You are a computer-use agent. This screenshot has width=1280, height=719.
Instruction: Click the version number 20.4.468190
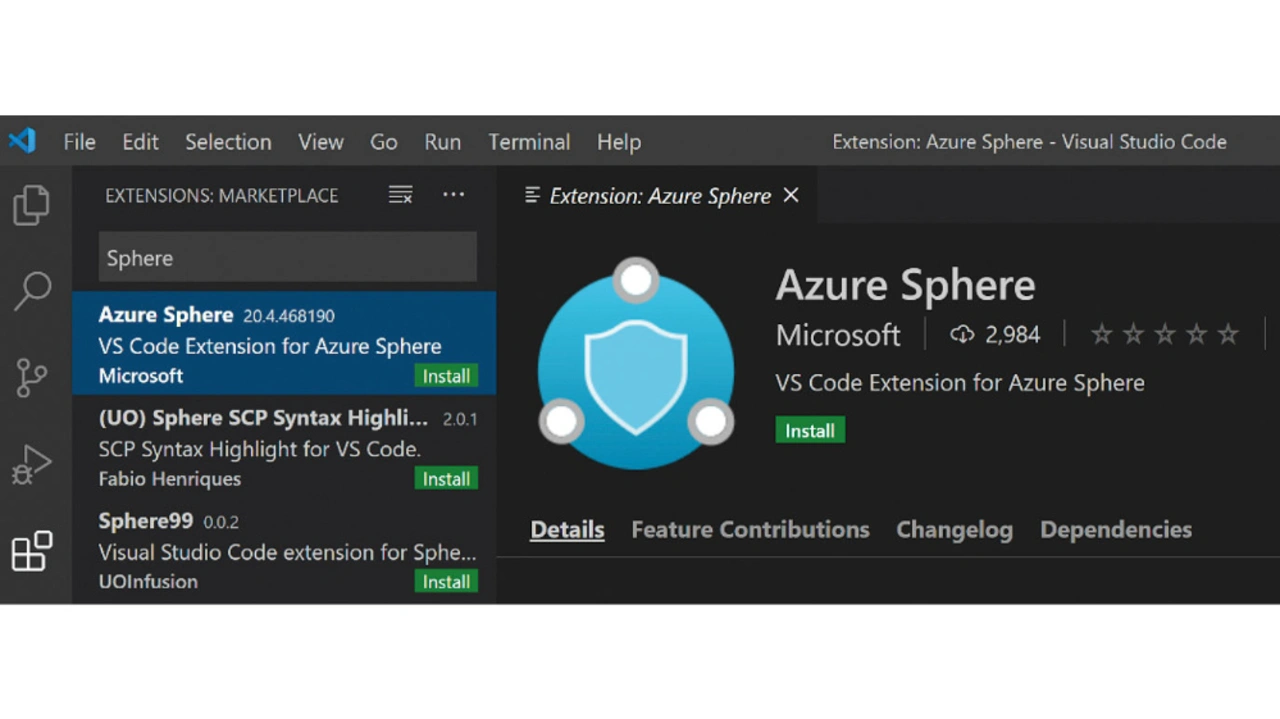[289, 316]
